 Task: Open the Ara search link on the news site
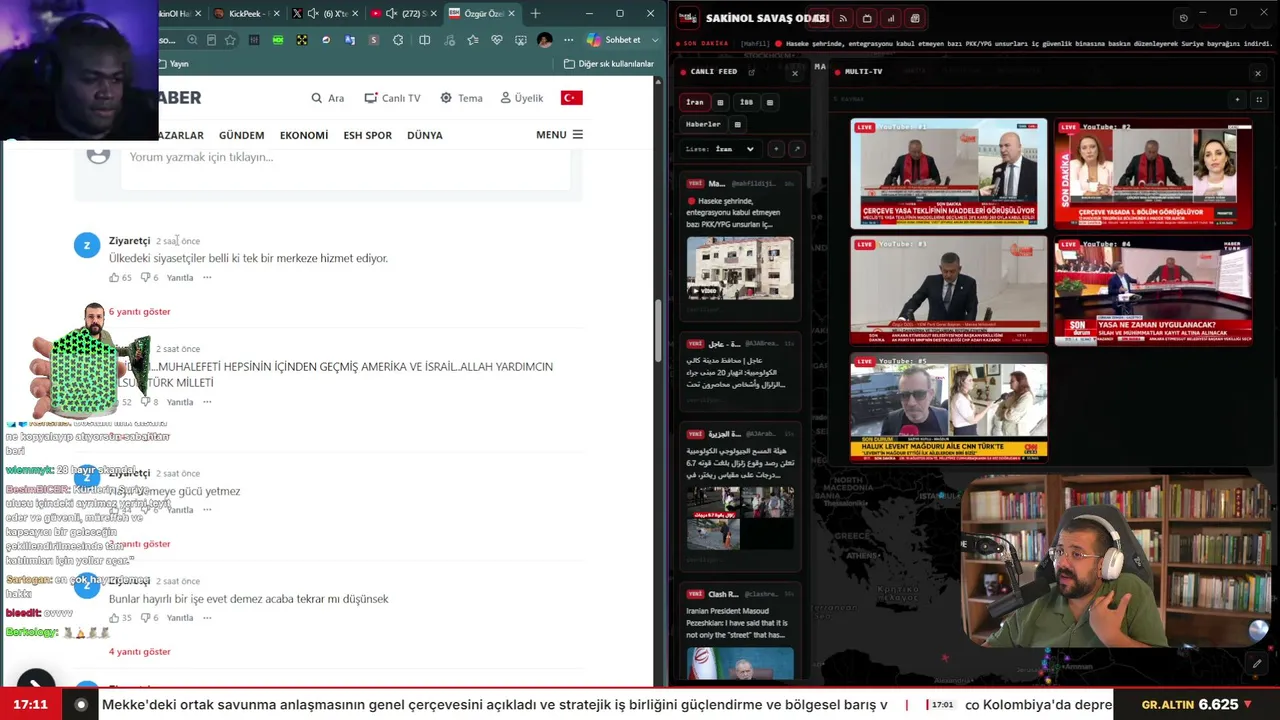coord(328,98)
